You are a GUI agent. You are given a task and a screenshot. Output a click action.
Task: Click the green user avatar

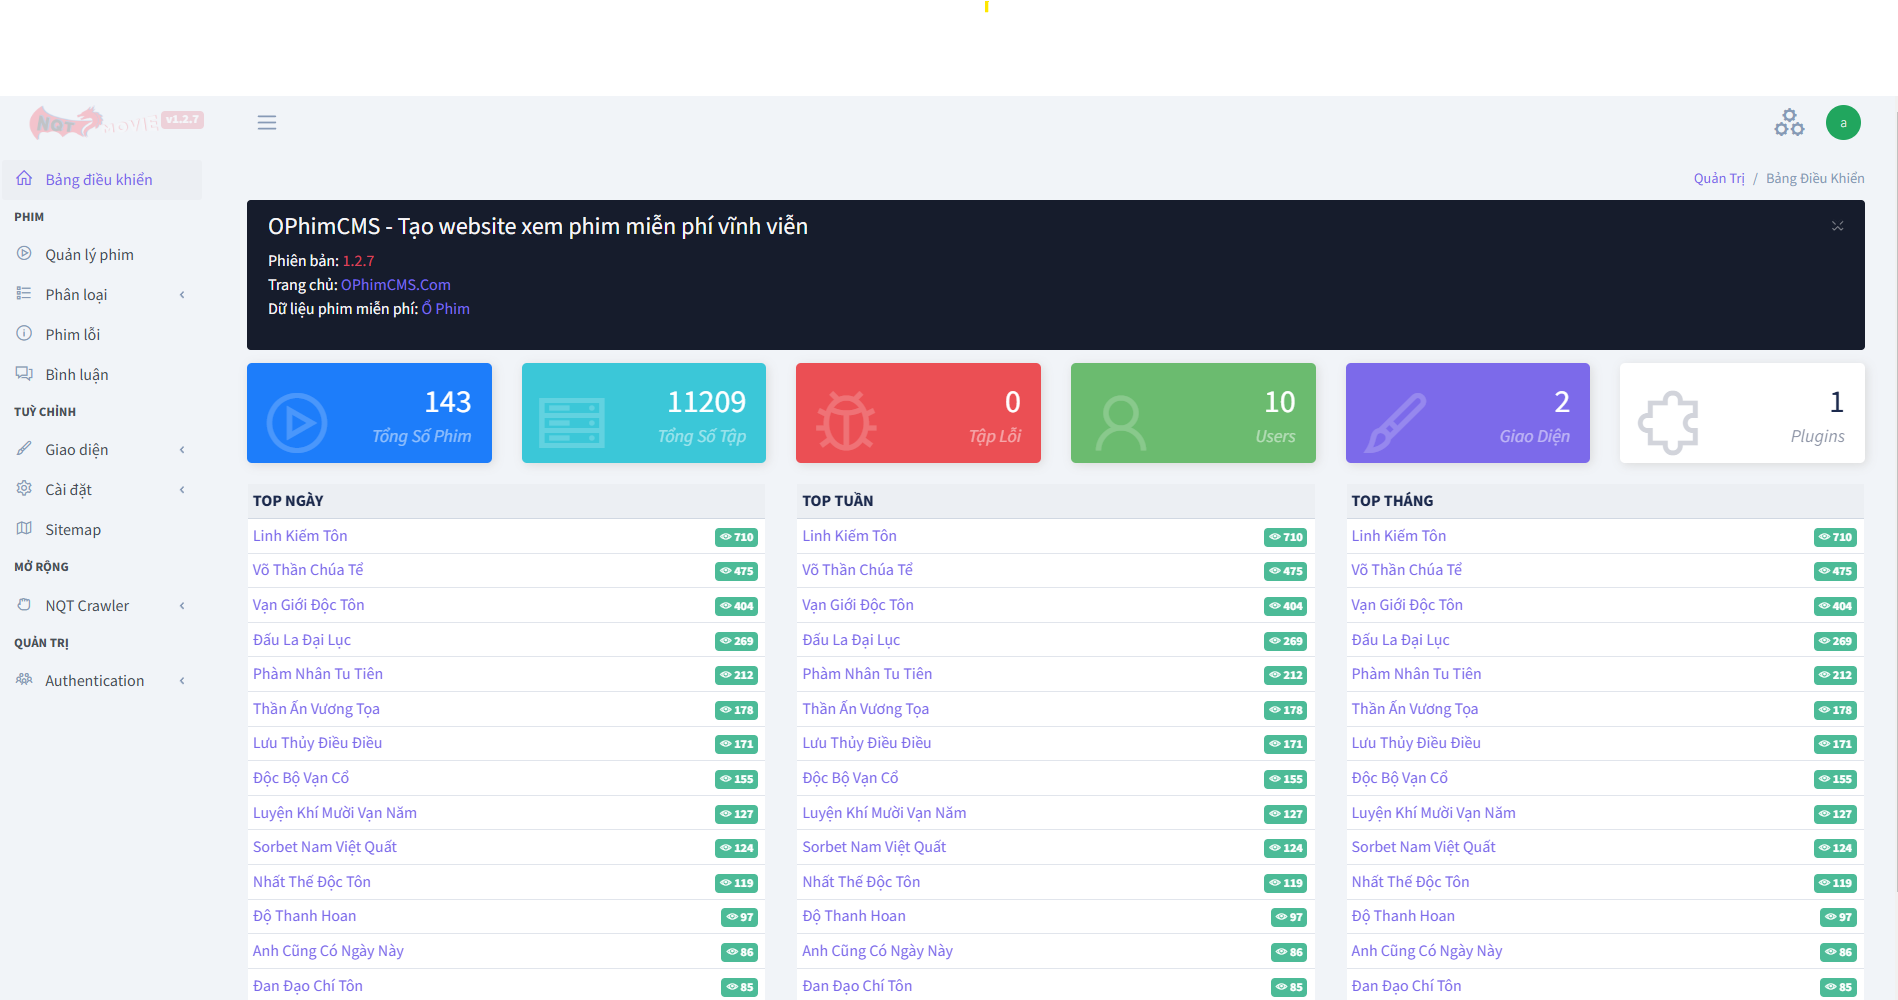click(1842, 123)
